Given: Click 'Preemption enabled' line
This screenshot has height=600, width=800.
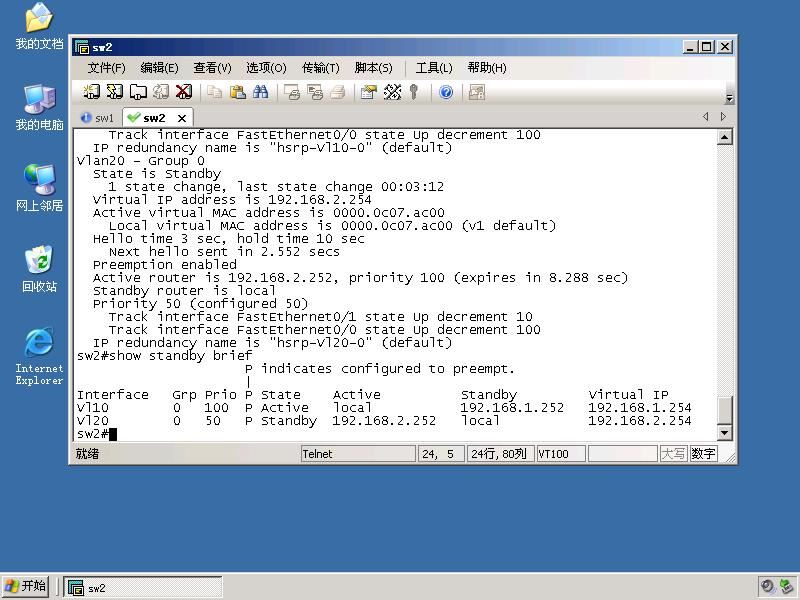Looking at the screenshot, I should (165, 265).
